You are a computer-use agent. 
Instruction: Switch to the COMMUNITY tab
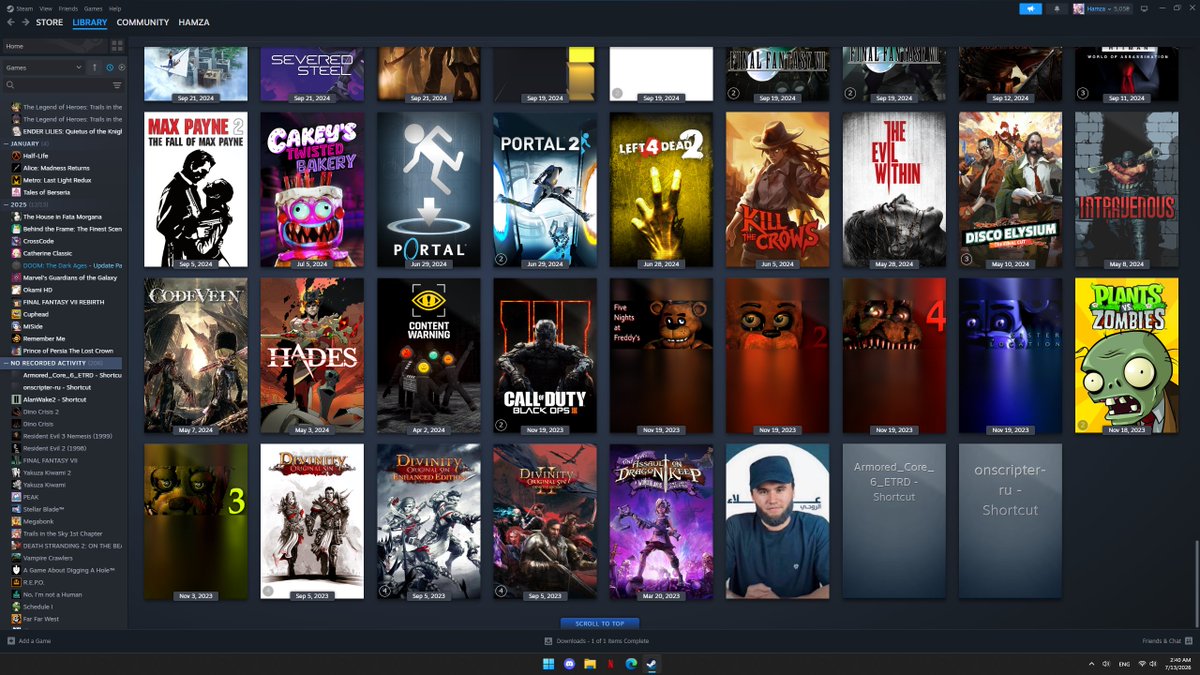(142, 22)
